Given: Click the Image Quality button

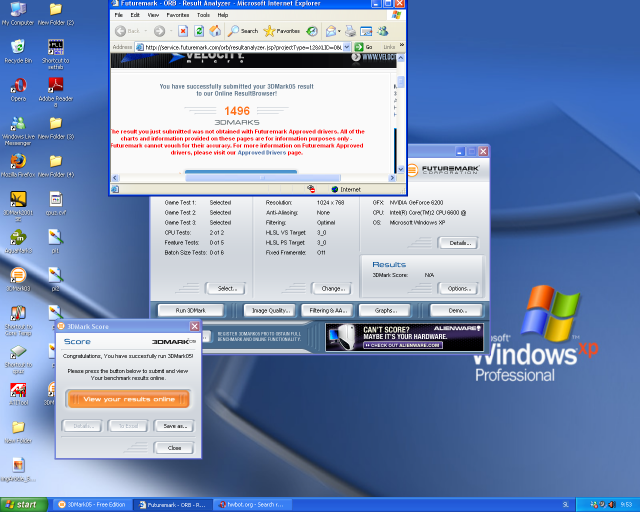Looking at the screenshot, I should (270, 311).
